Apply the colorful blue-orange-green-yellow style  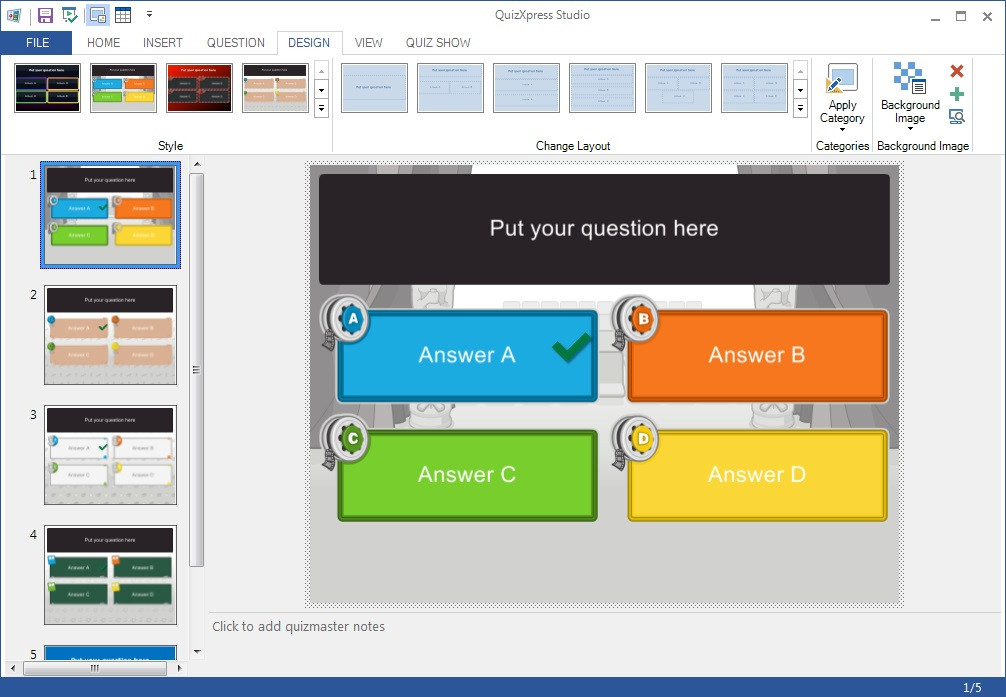[x=123, y=88]
